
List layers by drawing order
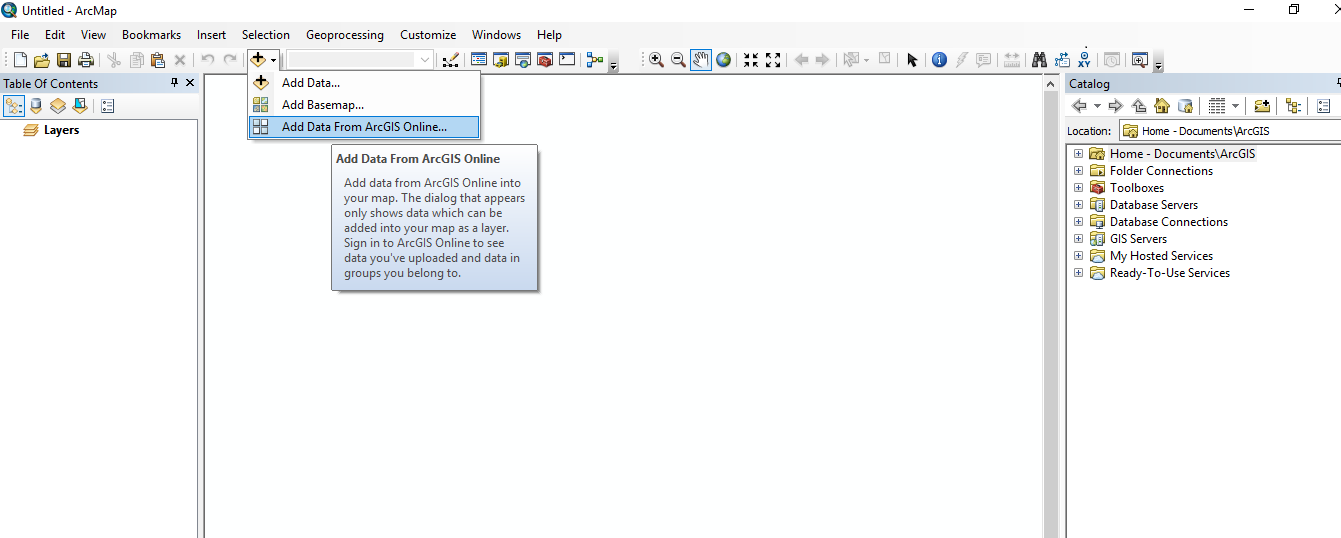coord(14,106)
